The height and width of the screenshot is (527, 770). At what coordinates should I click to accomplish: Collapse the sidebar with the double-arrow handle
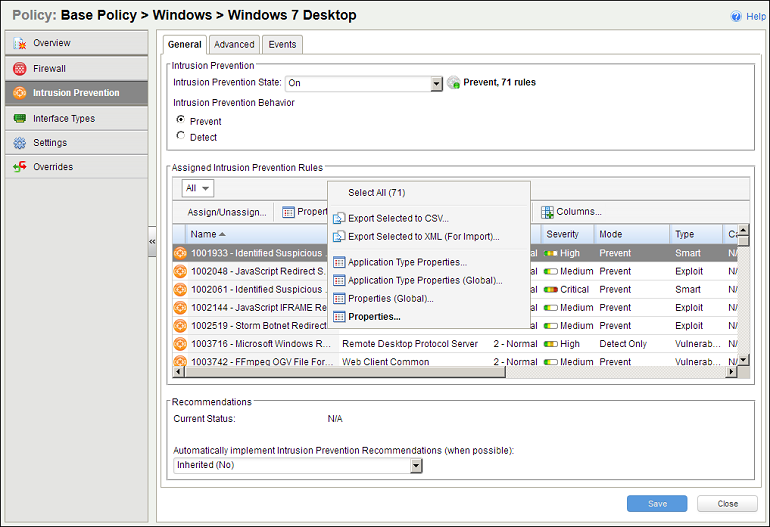(x=152, y=242)
